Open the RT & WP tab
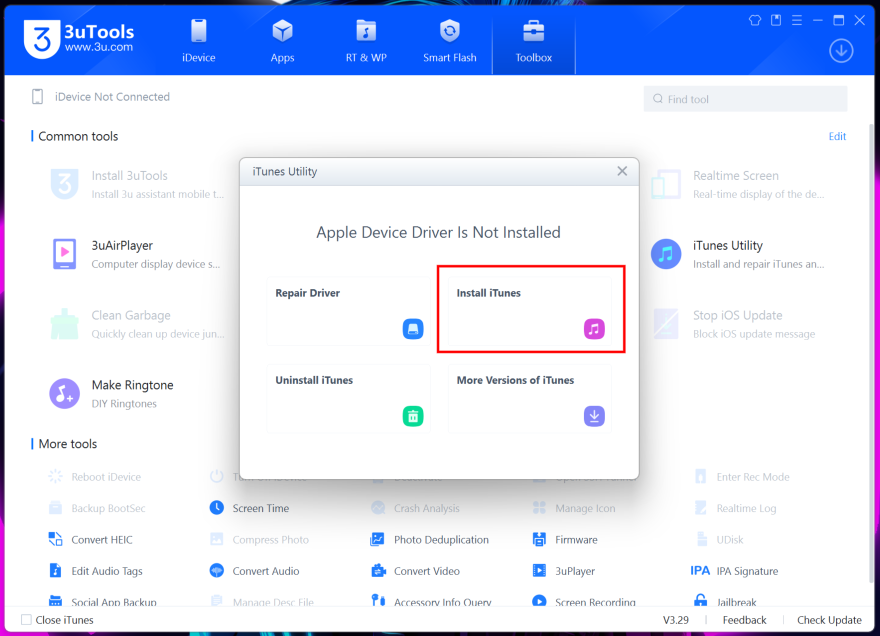Image resolution: width=880 pixels, height=636 pixels. coord(366,41)
